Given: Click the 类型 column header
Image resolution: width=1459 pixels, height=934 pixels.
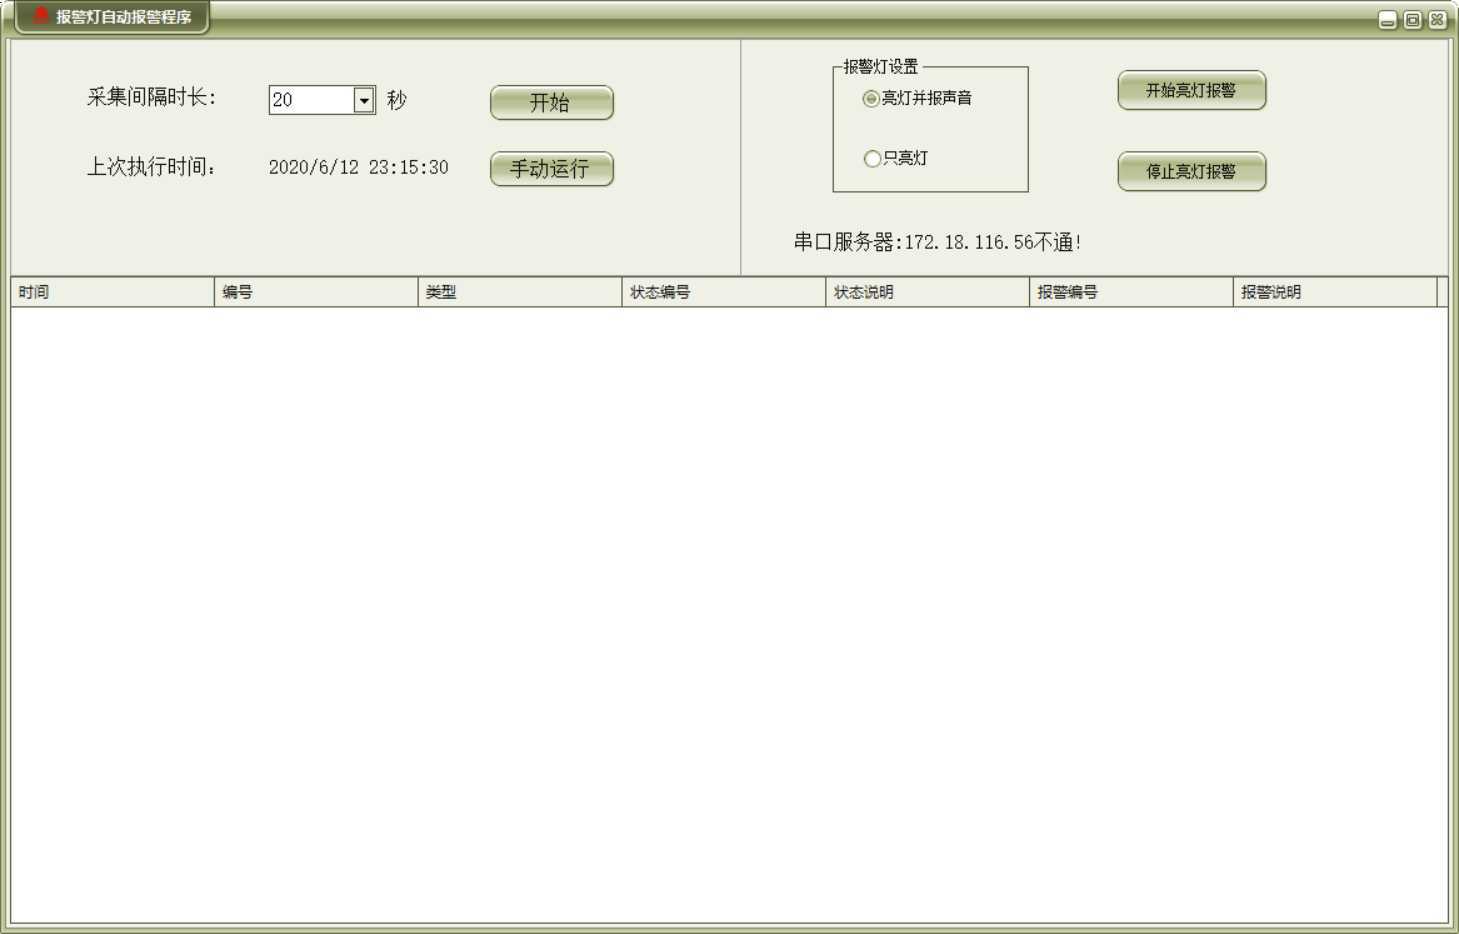Looking at the screenshot, I should pyautogui.click(x=520, y=292).
